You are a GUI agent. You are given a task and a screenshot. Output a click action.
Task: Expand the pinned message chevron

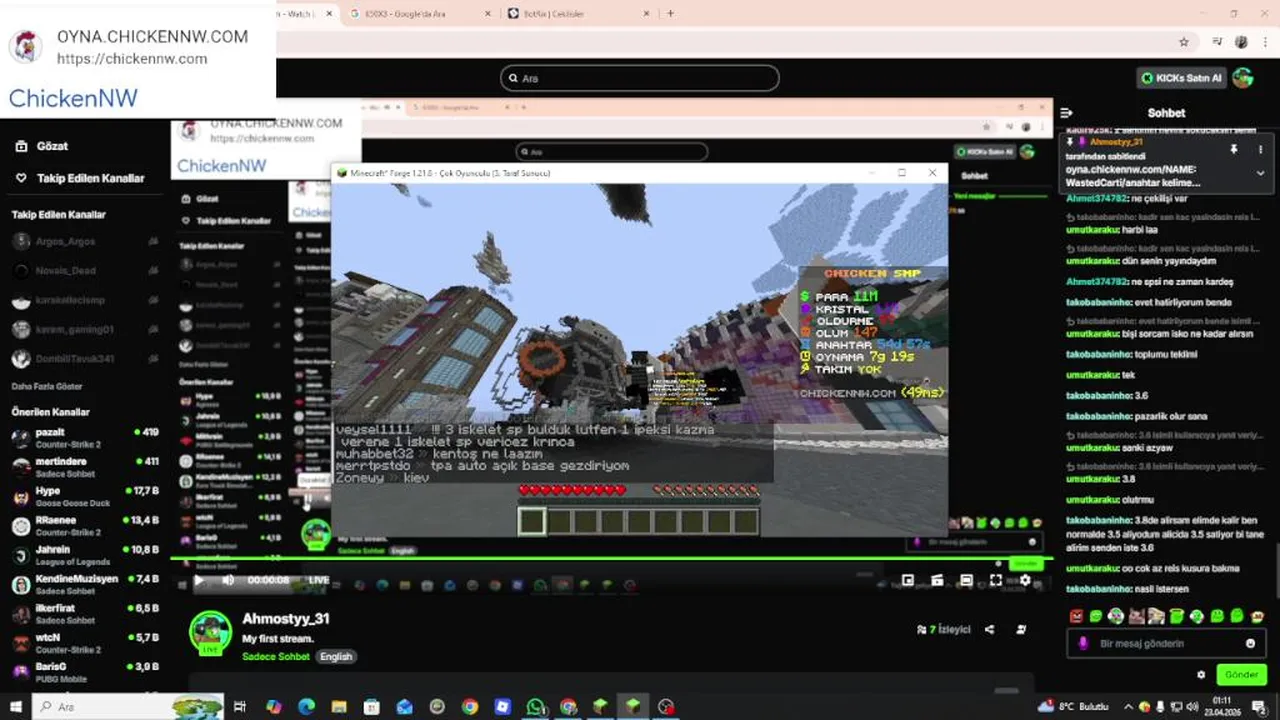tap(1260, 173)
